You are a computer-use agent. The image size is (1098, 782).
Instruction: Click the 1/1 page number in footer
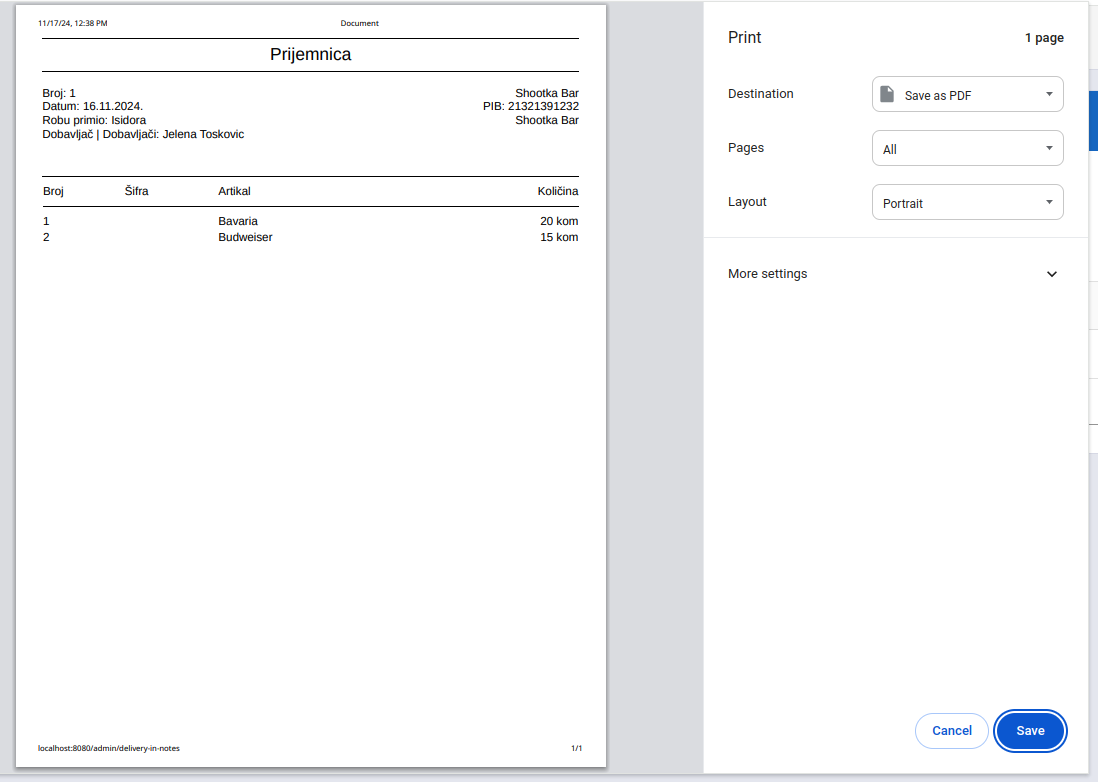576,748
